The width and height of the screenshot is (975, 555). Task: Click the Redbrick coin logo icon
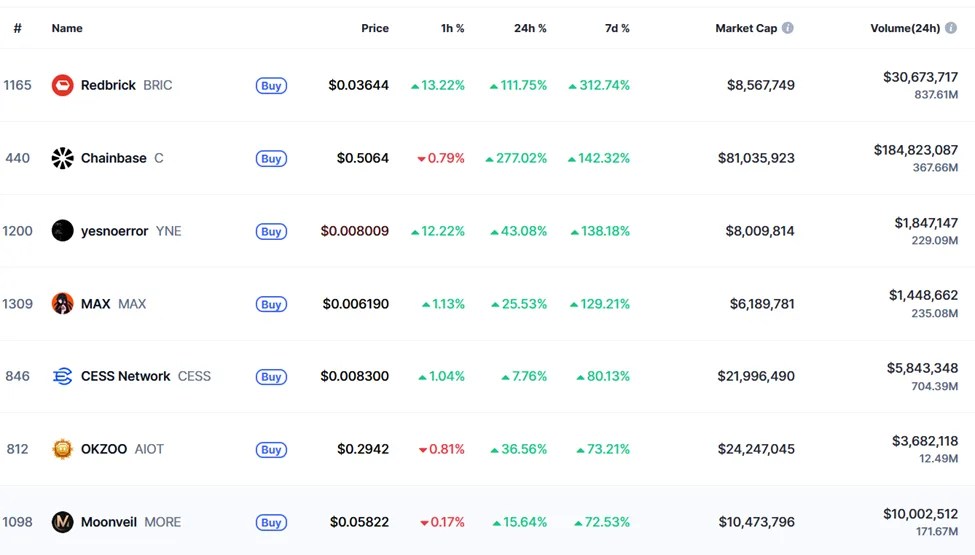pos(62,85)
